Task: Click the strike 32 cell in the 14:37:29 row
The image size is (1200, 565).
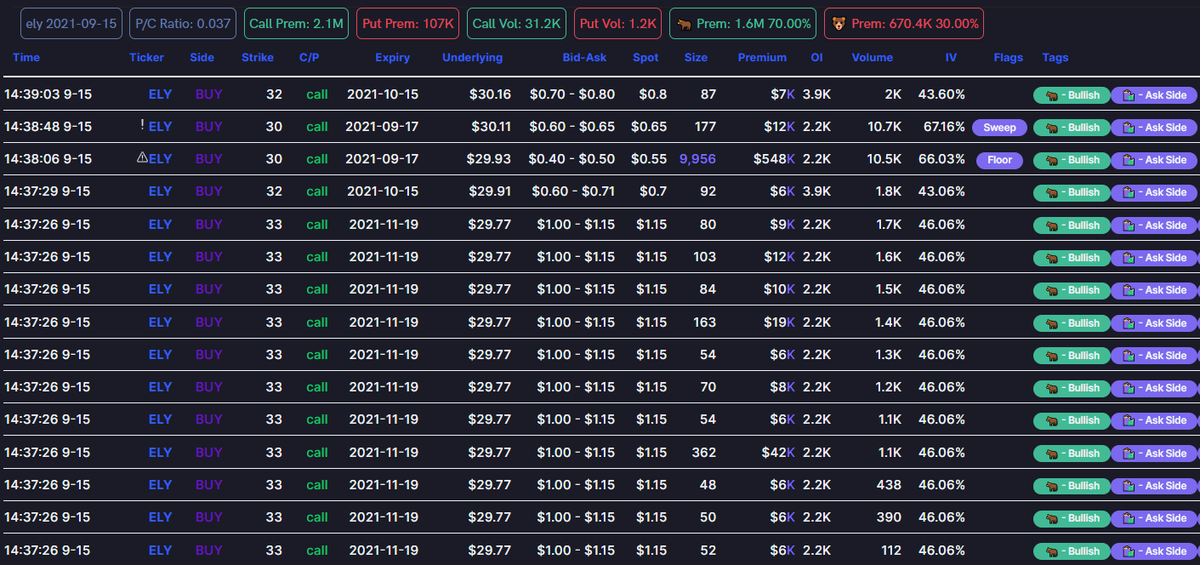Action: coord(274,191)
